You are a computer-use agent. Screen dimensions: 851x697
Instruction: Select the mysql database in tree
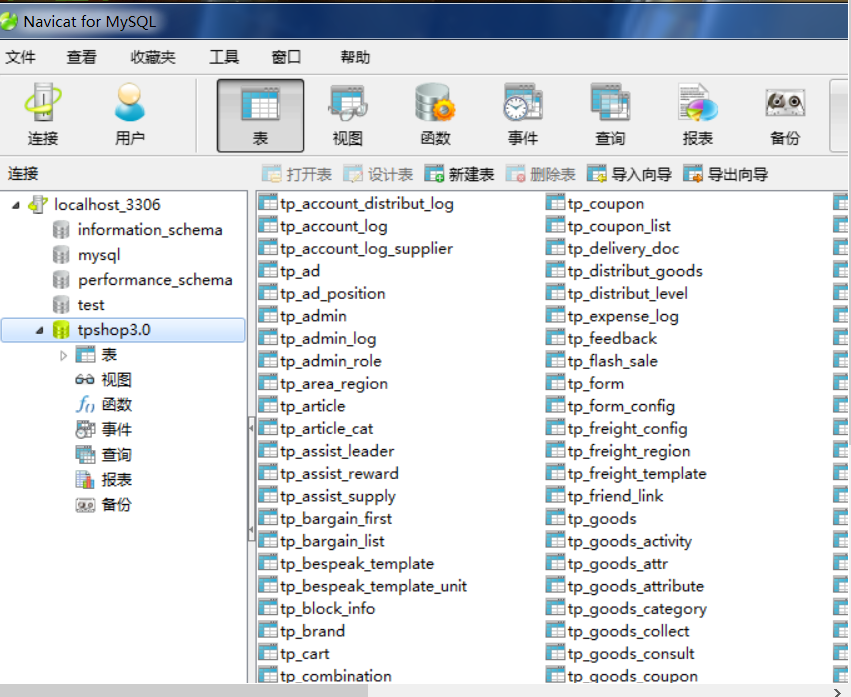[99, 255]
